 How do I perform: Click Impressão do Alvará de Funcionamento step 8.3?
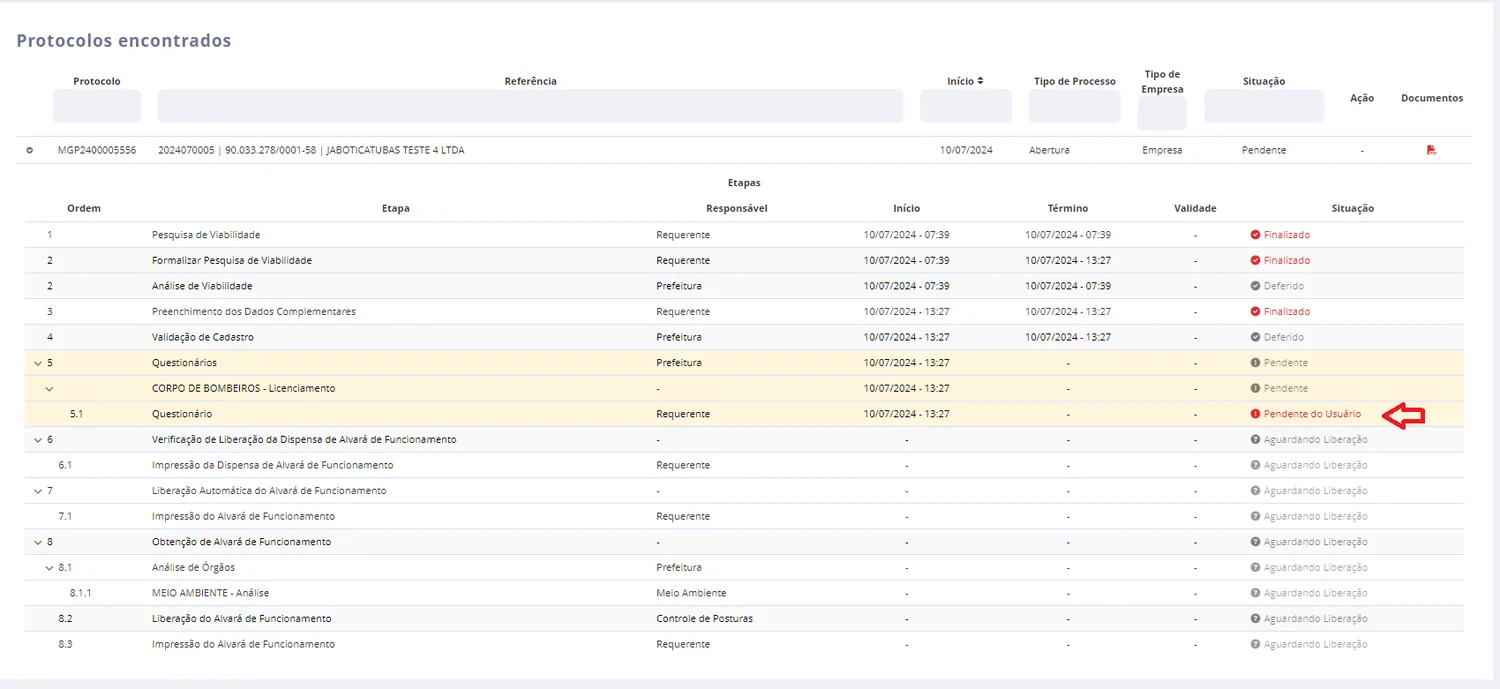click(x=243, y=644)
